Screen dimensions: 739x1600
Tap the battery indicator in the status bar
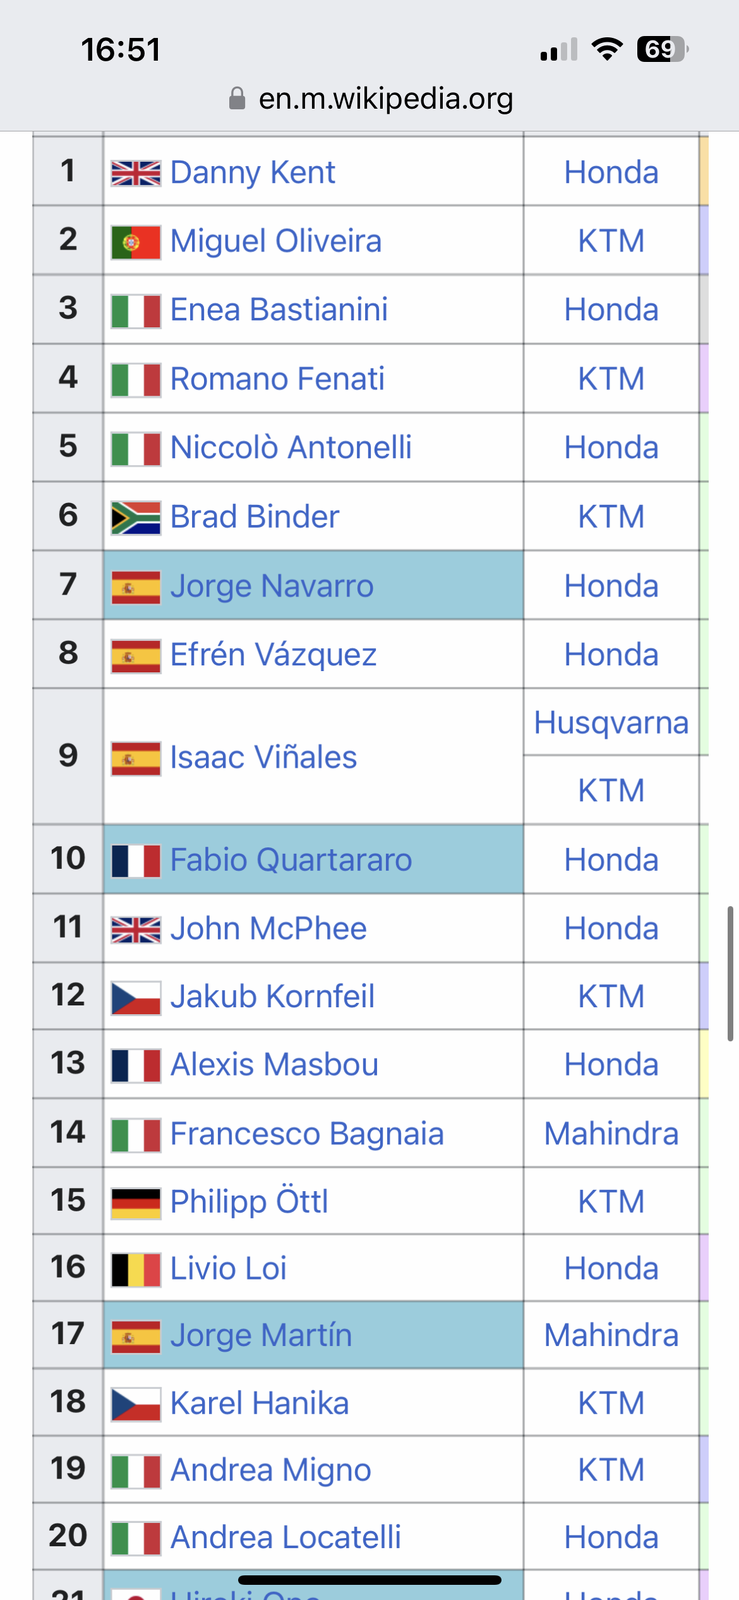click(662, 49)
